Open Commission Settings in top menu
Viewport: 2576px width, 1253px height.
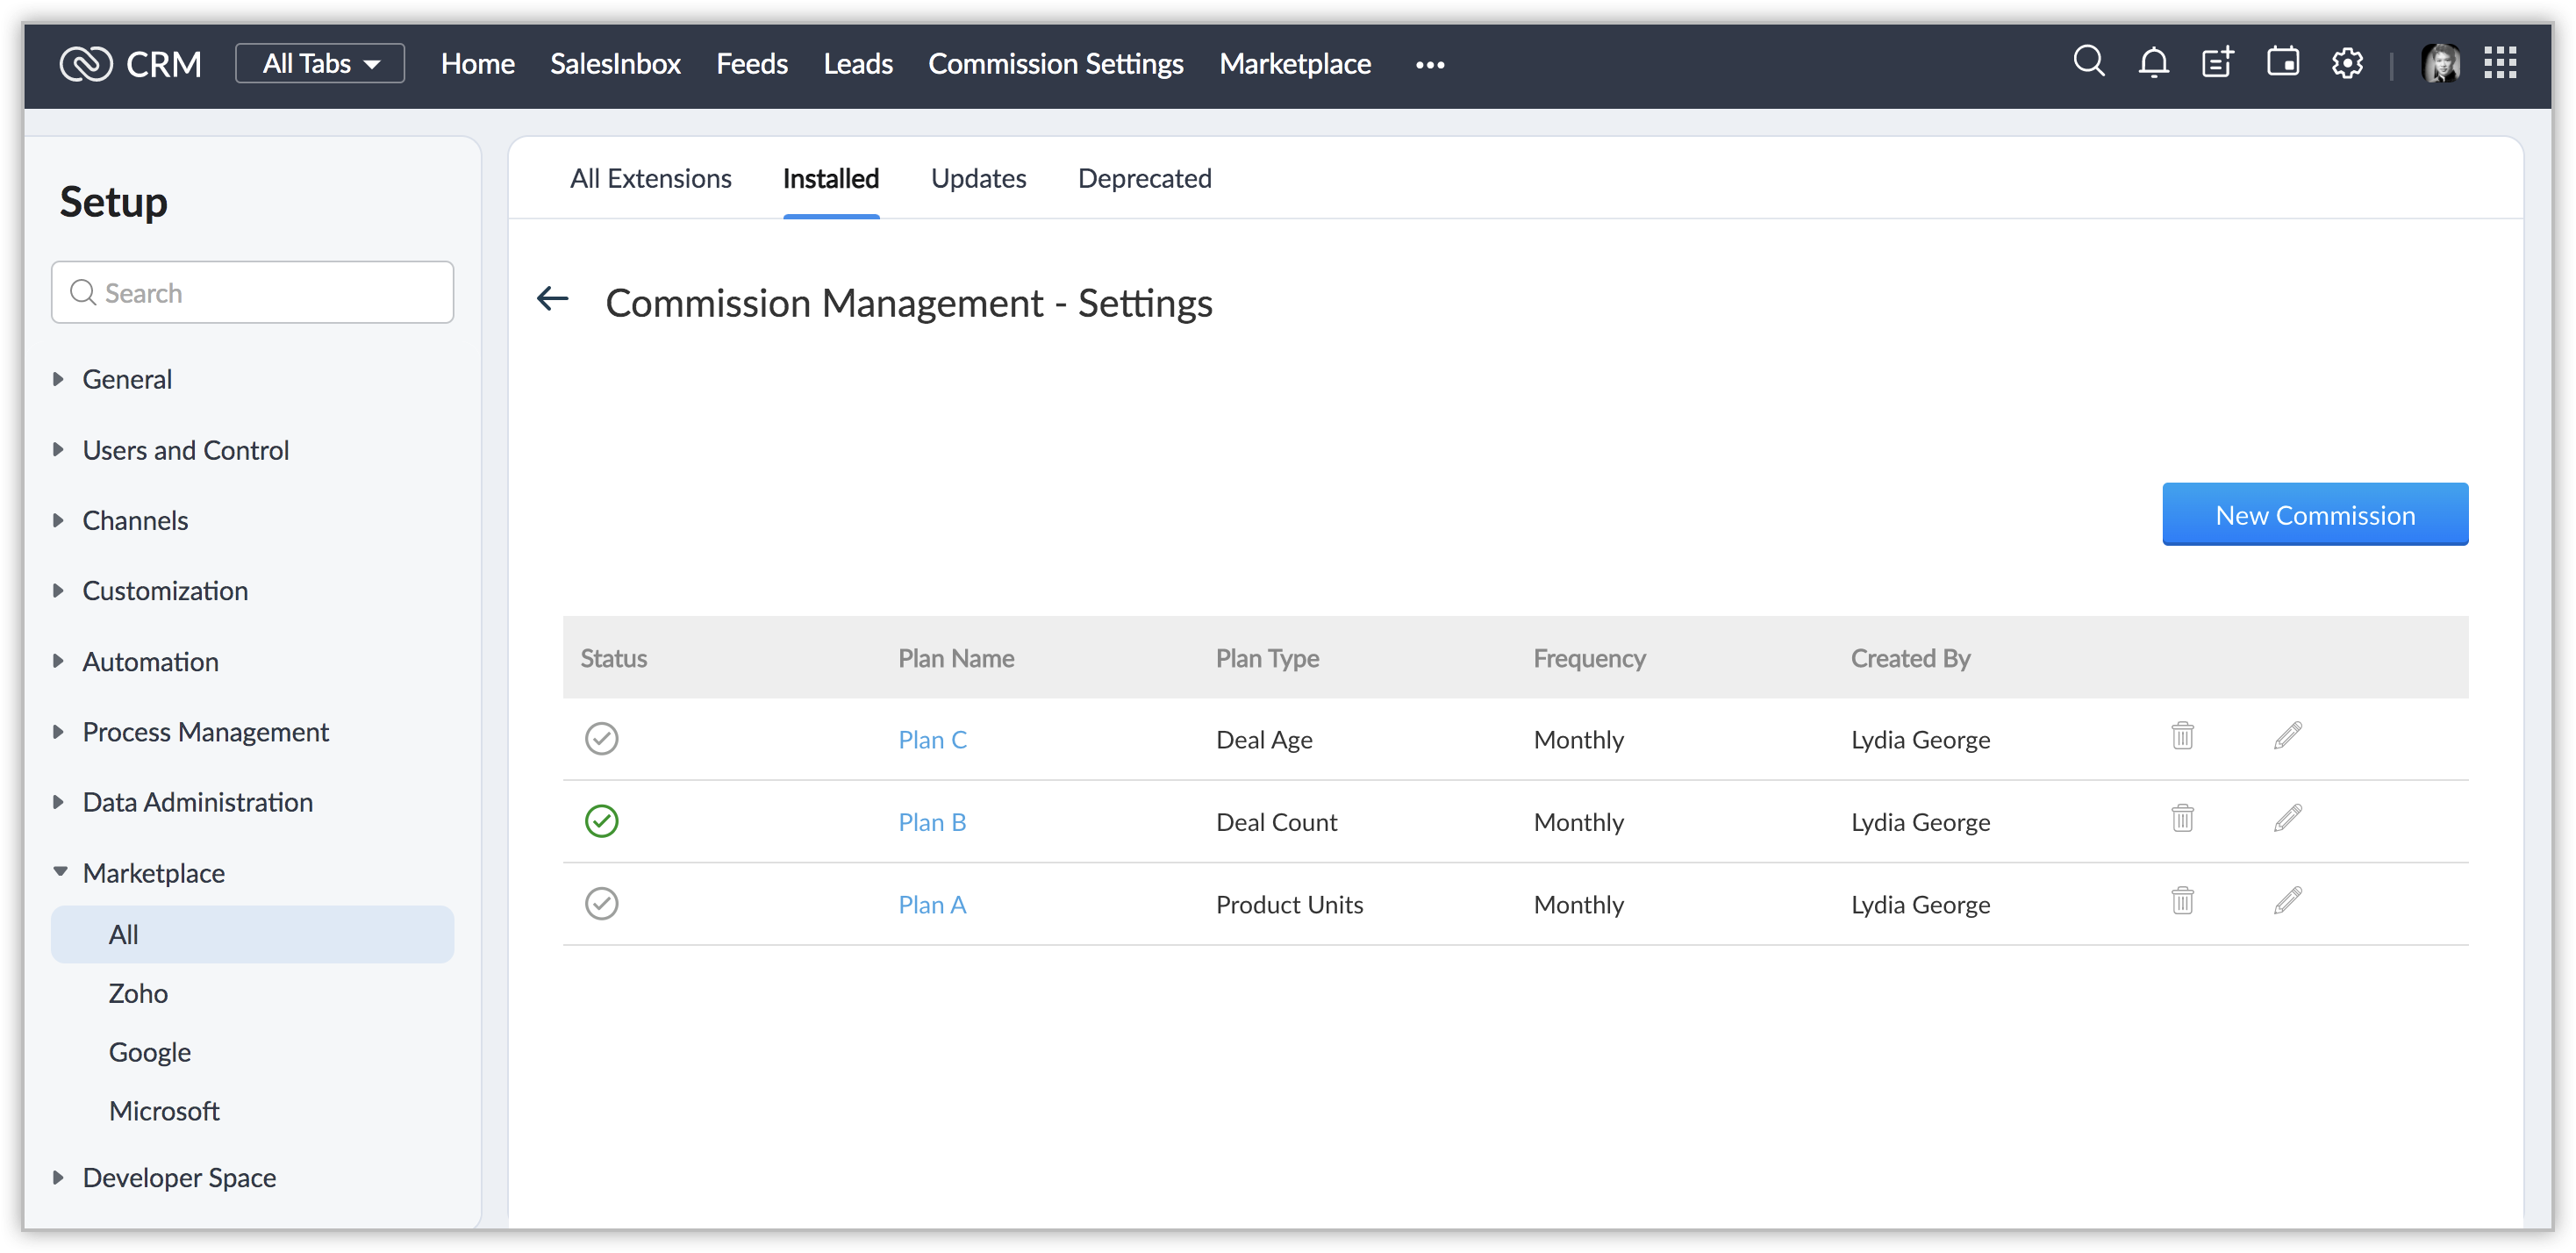pyautogui.click(x=1055, y=63)
